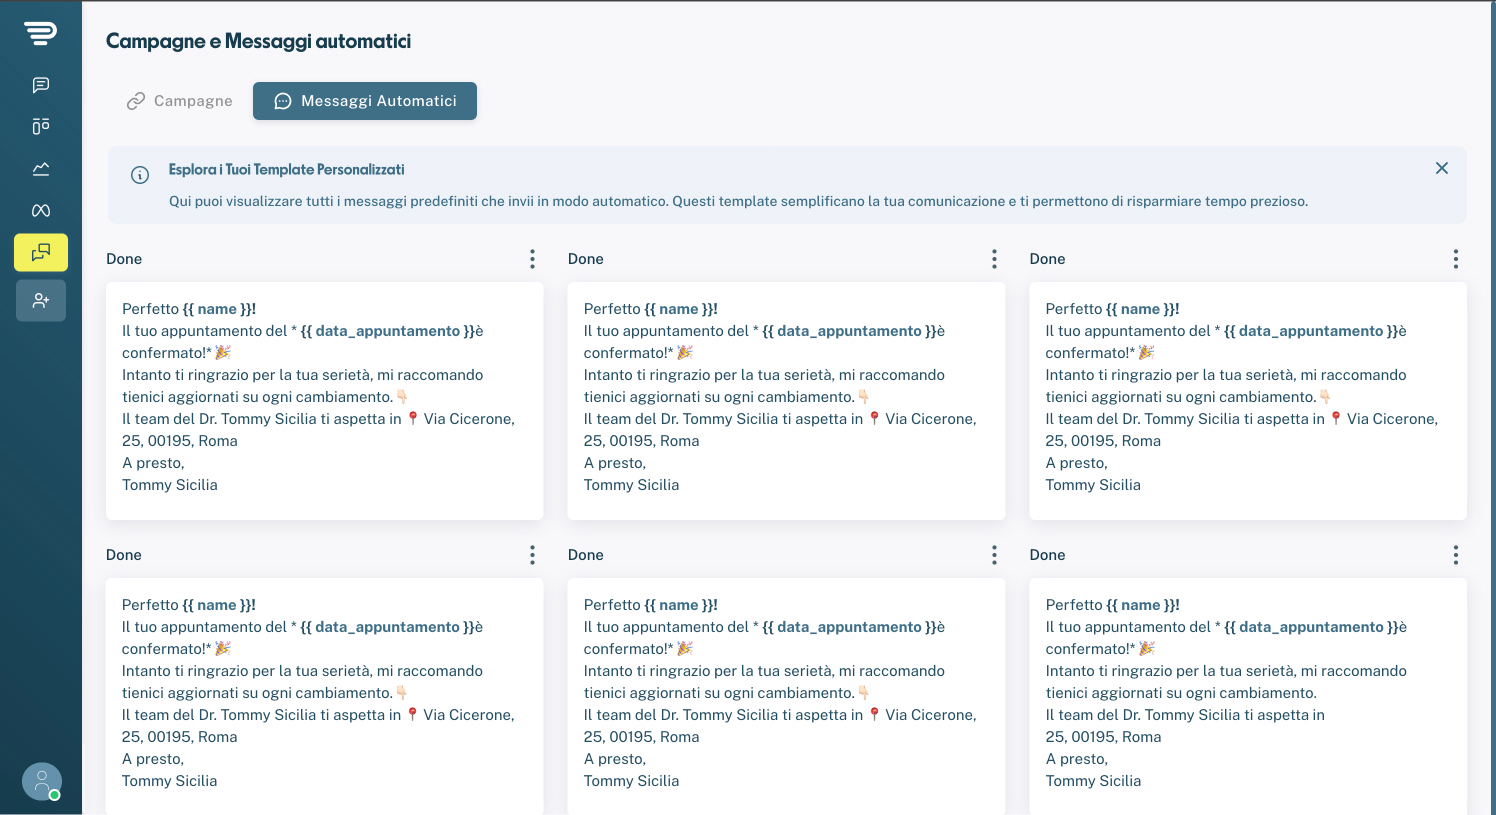The image size is (1496, 815).
Task: Click the Campagne e Messaggi automatici heading
Action: point(259,41)
